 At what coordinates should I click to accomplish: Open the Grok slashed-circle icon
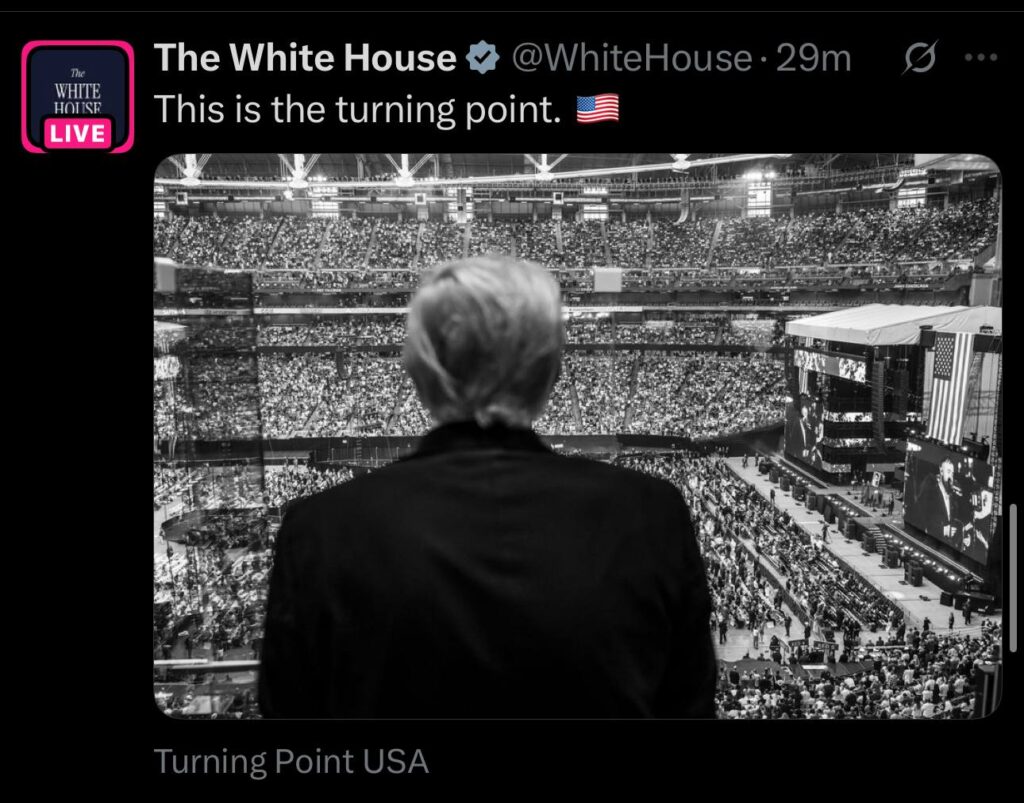point(919,60)
